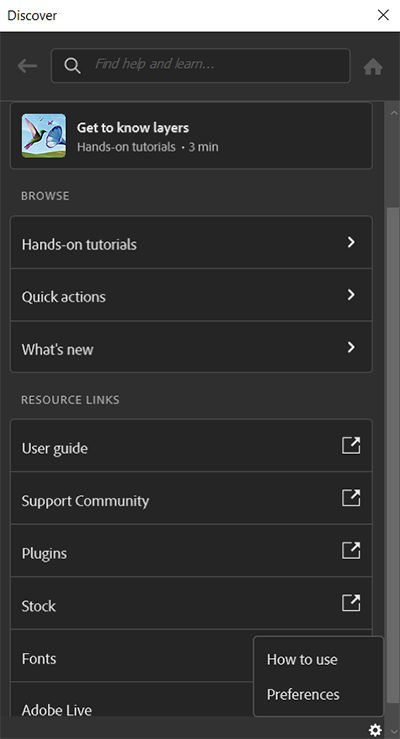This screenshot has height=739, width=400.
Task: Expand Hands-on tutorials chevron
Action: (x=351, y=242)
